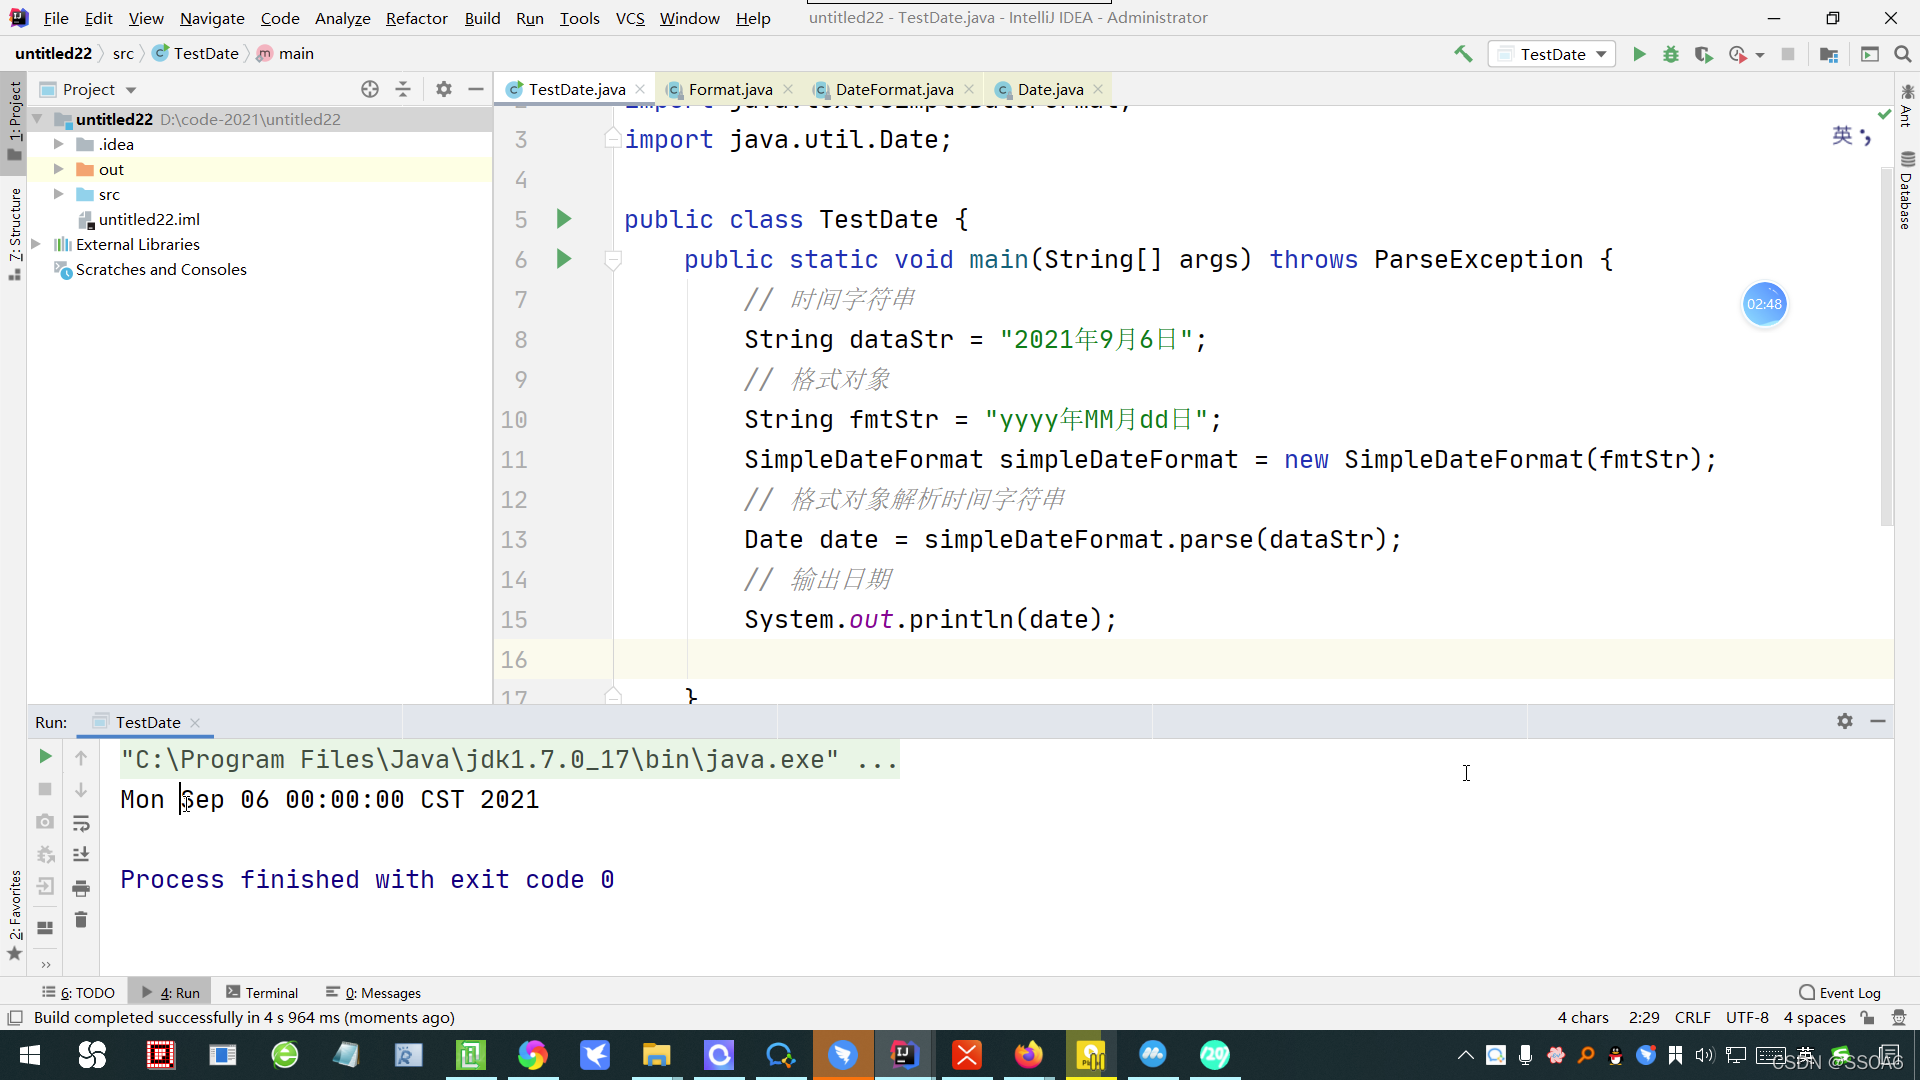The height and width of the screenshot is (1080, 1920).
Task: Open the Database side panel
Action: pyautogui.click(x=1907, y=190)
